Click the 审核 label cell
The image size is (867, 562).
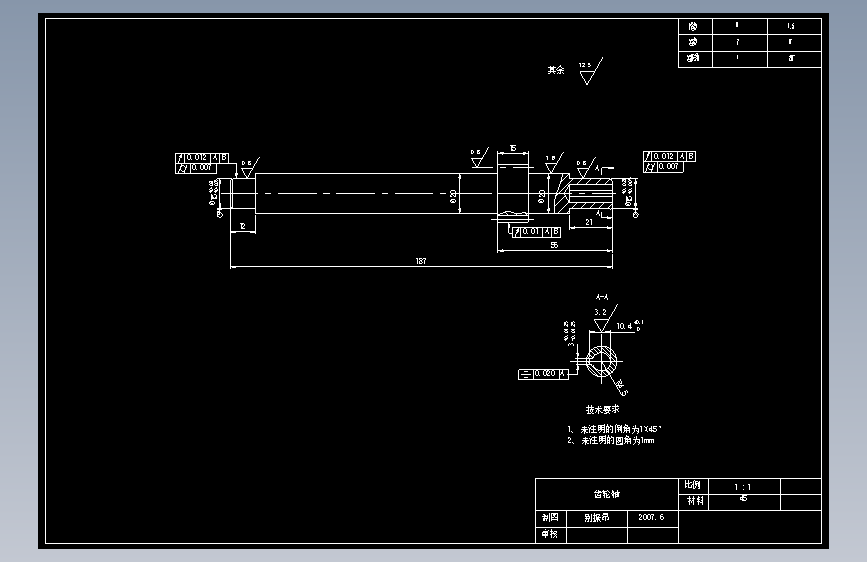click(x=550, y=534)
